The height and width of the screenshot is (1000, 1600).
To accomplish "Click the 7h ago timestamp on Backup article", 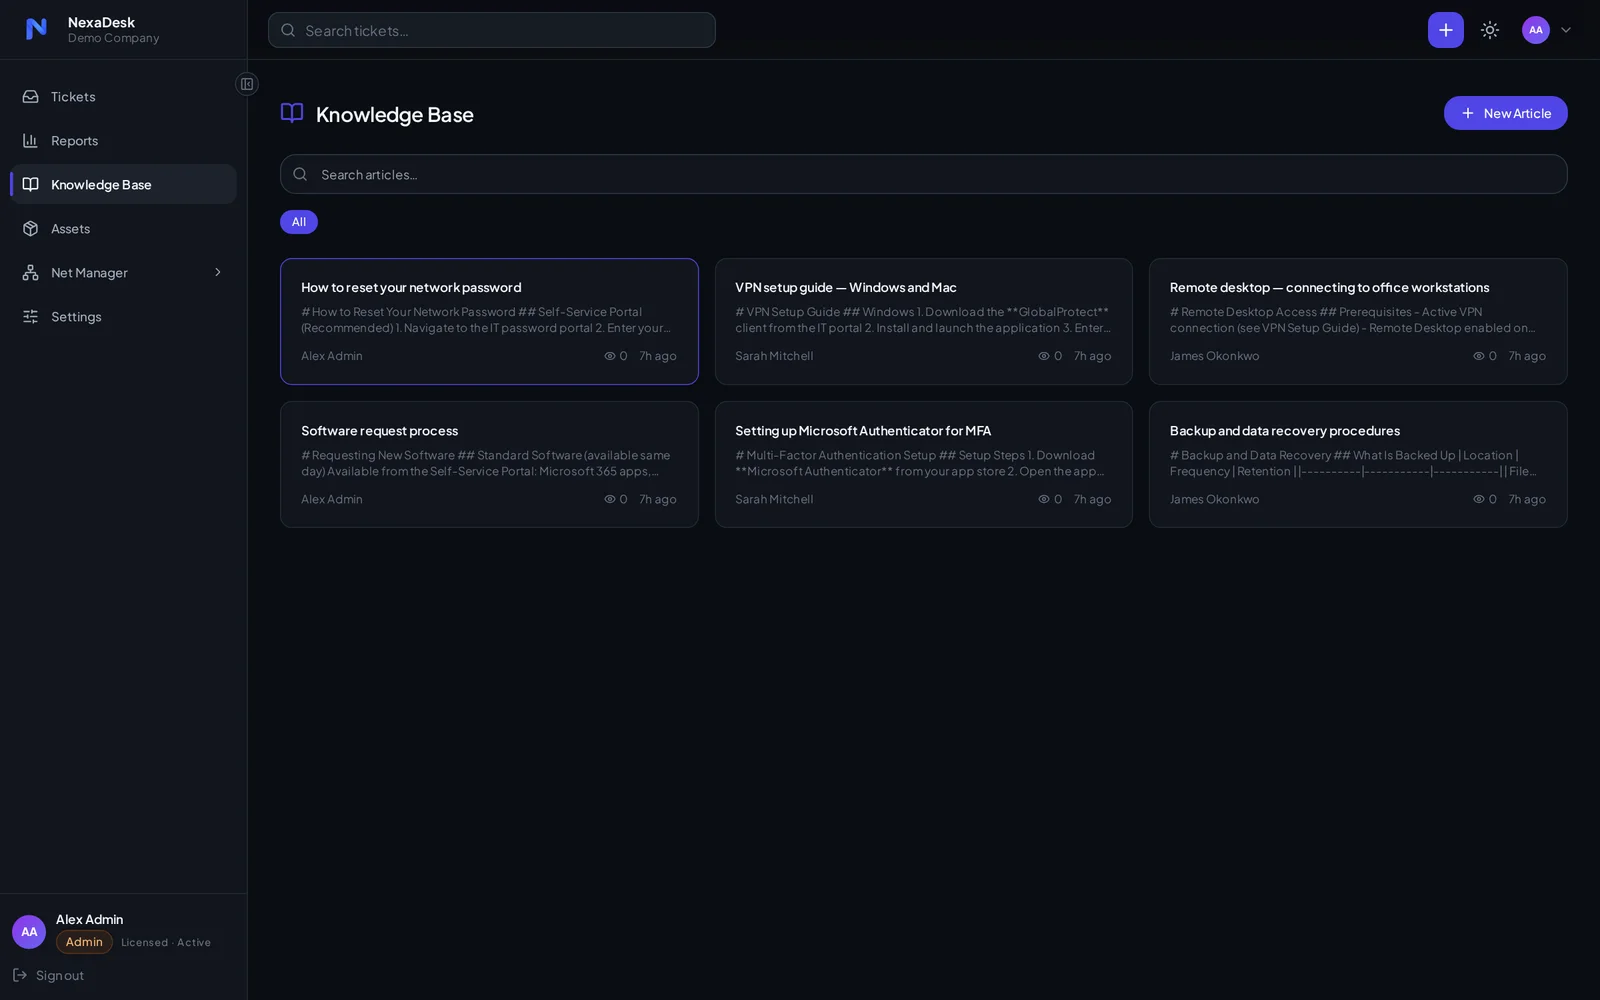I will point(1527,499).
